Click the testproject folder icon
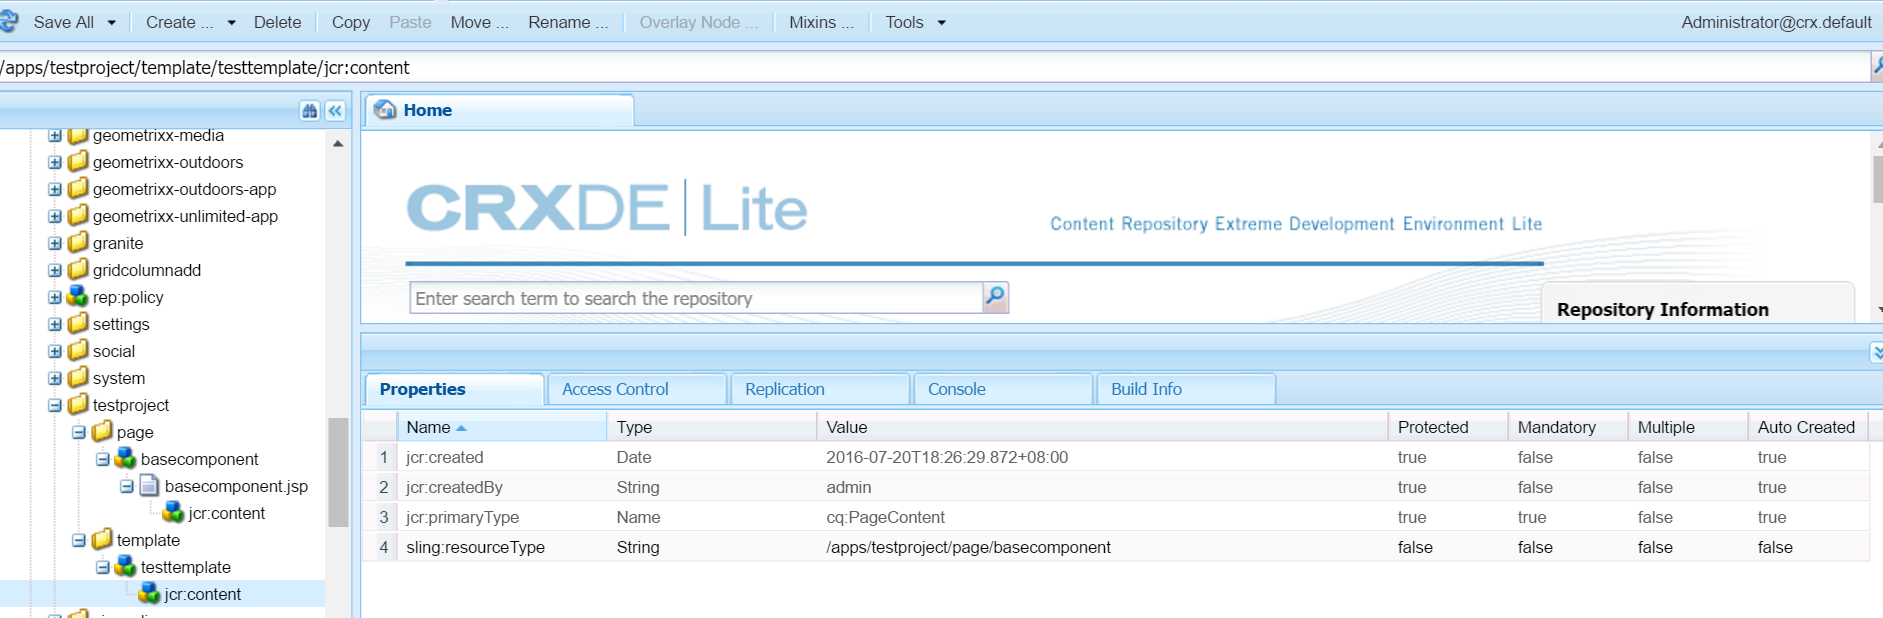1883x618 pixels. [x=78, y=404]
